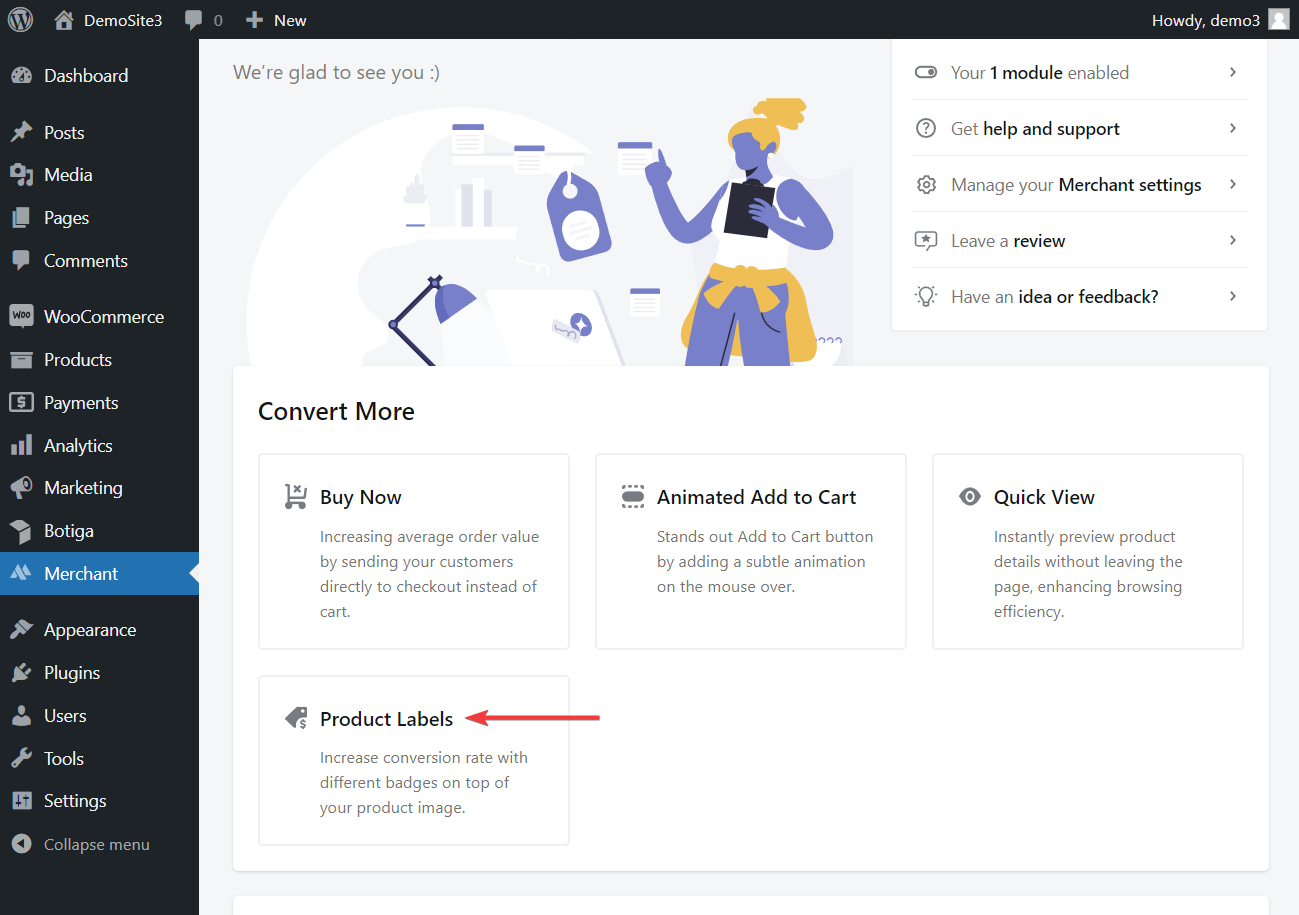The width and height of the screenshot is (1299, 915).
Task: Click the Appearance paintbrush icon
Action: pyautogui.click(x=21, y=630)
